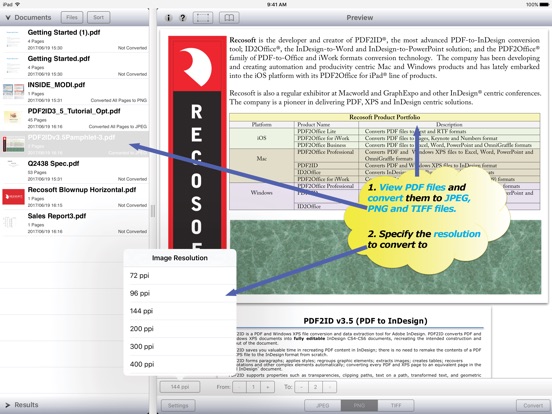Select Sales Report3.pdf document

pyautogui.click(x=74, y=223)
